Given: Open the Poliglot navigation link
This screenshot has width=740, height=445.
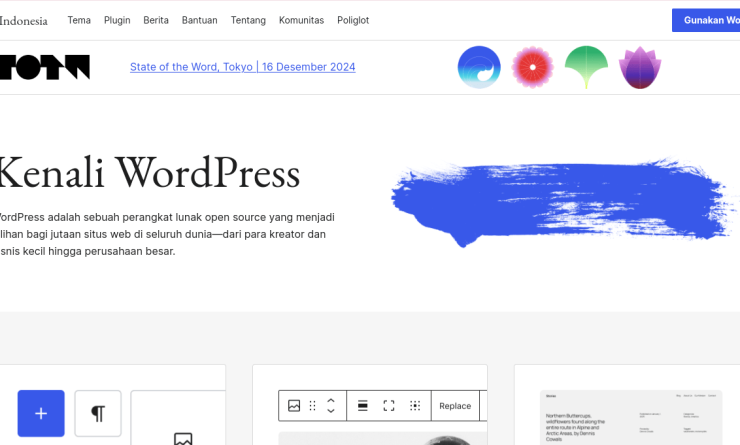Looking at the screenshot, I should point(353,20).
